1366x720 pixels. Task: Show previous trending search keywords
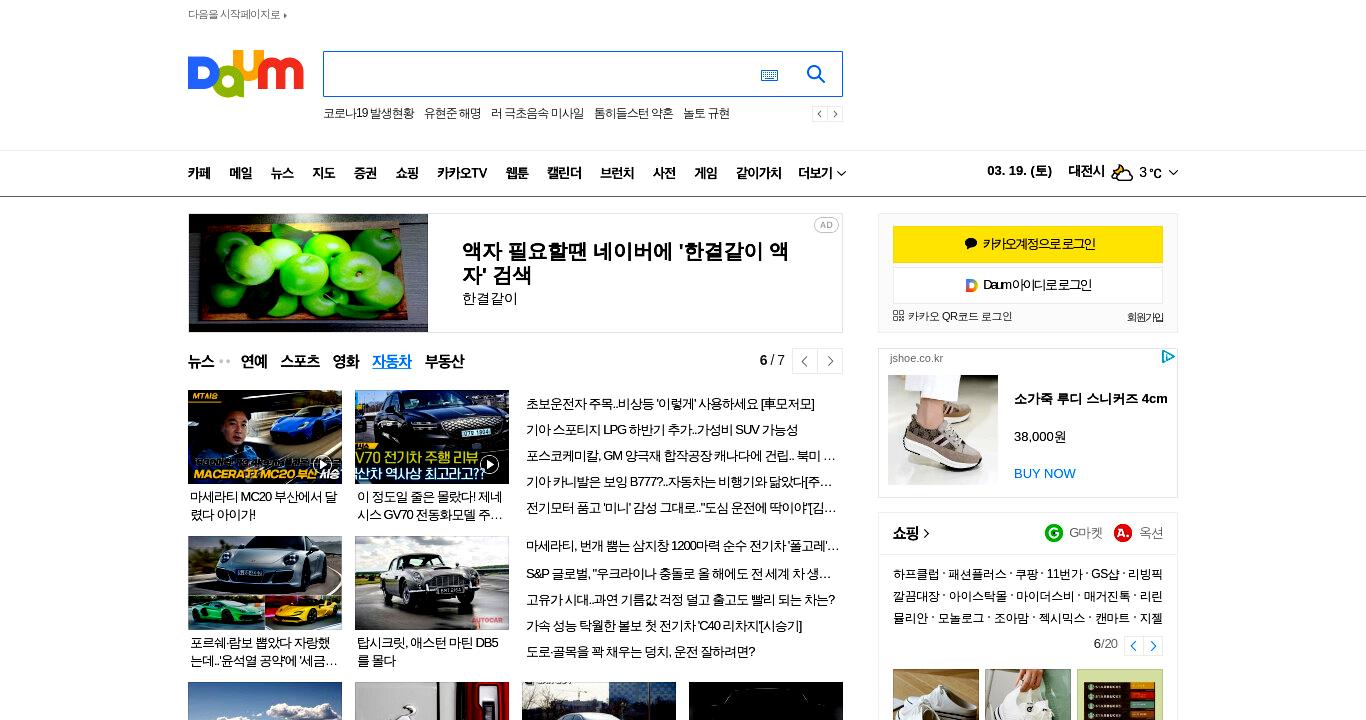[819, 114]
